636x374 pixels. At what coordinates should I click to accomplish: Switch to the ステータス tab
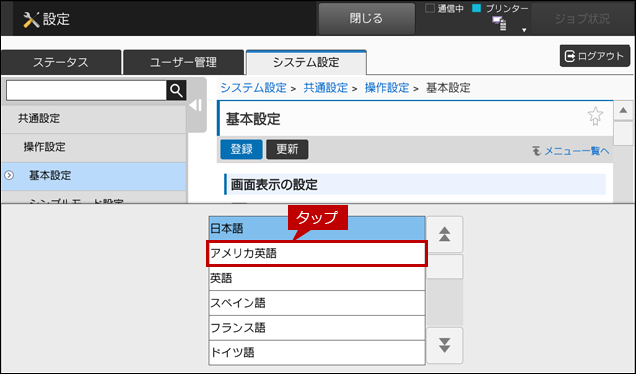point(61,62)
